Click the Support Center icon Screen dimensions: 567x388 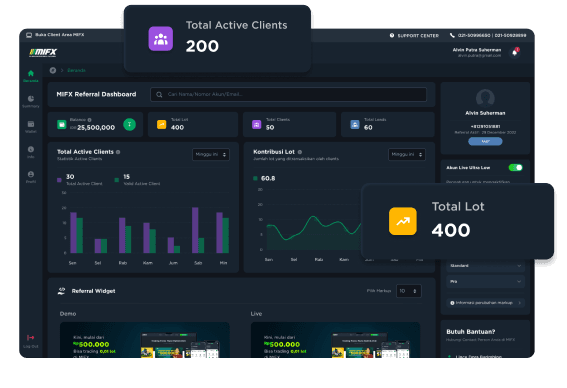tap(392, 35)
